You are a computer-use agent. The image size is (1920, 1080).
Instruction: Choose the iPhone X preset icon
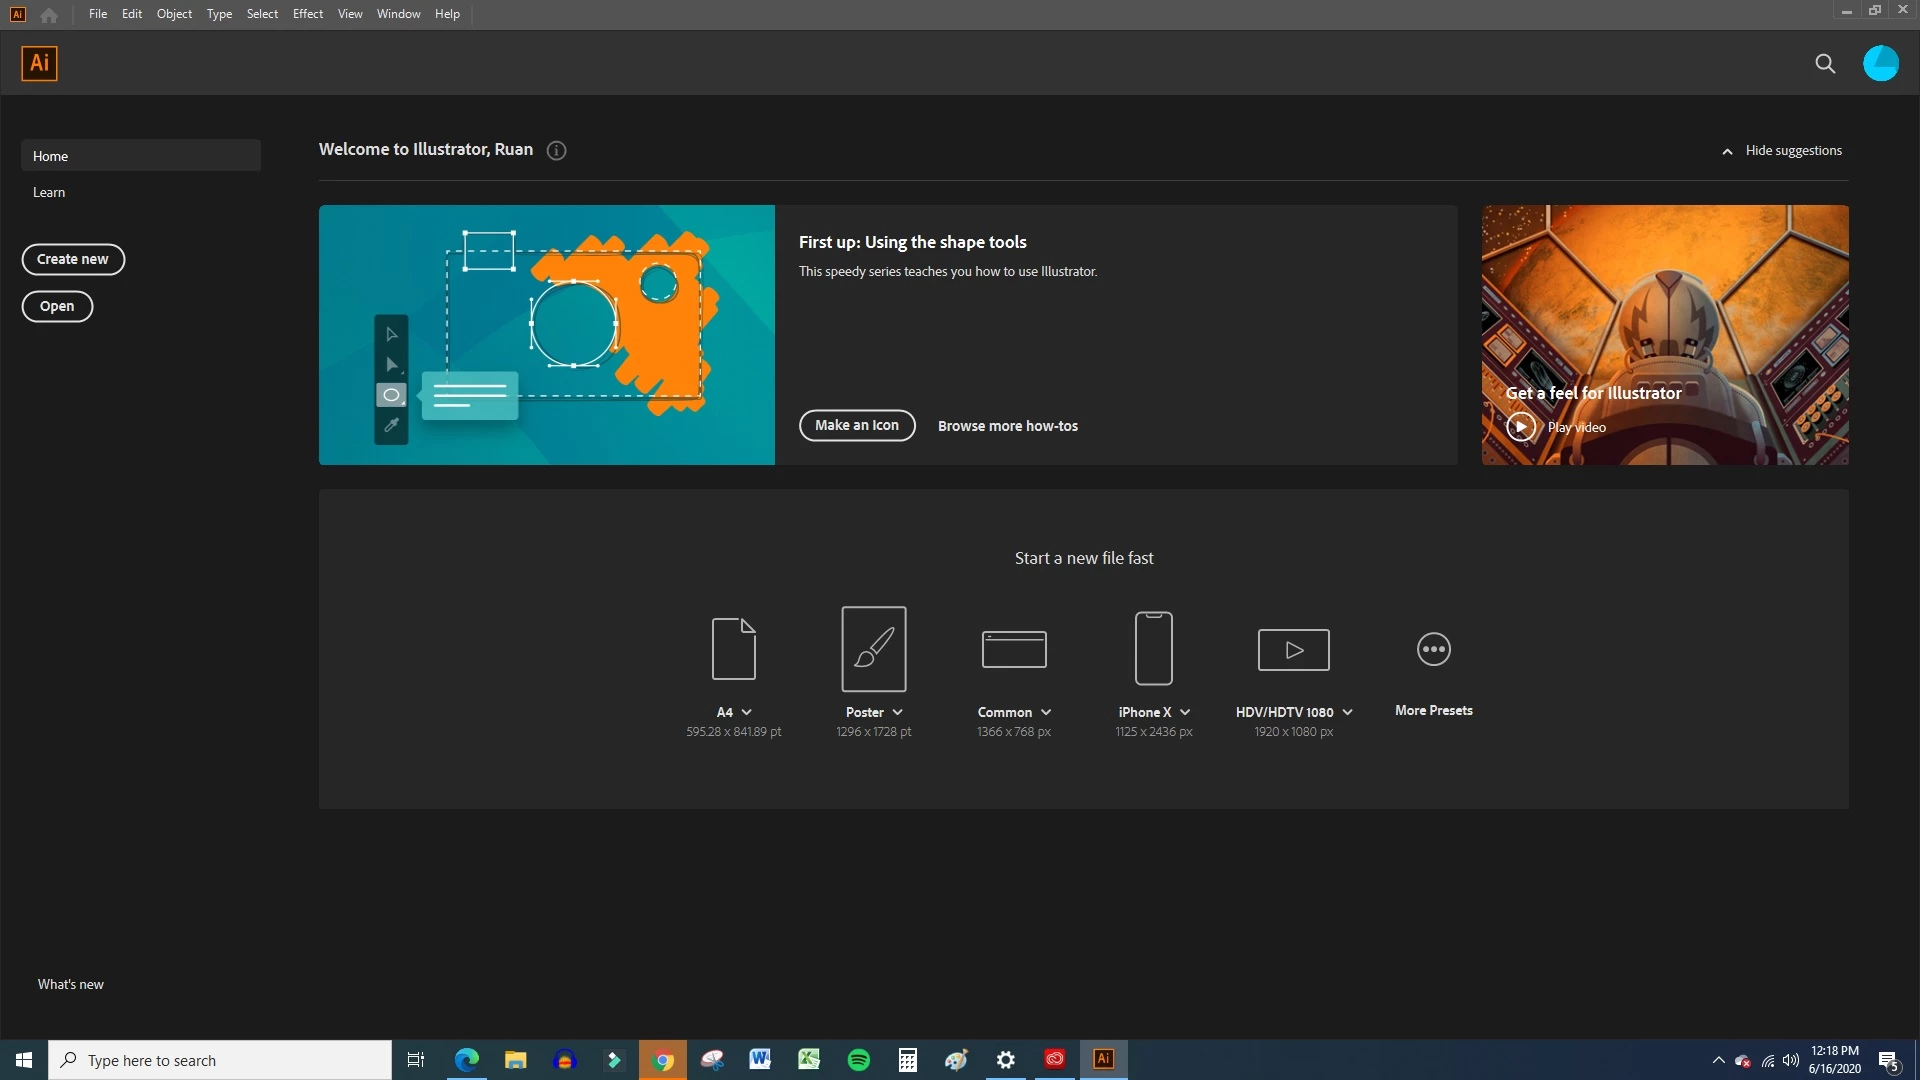click(x=1153, y=649)
